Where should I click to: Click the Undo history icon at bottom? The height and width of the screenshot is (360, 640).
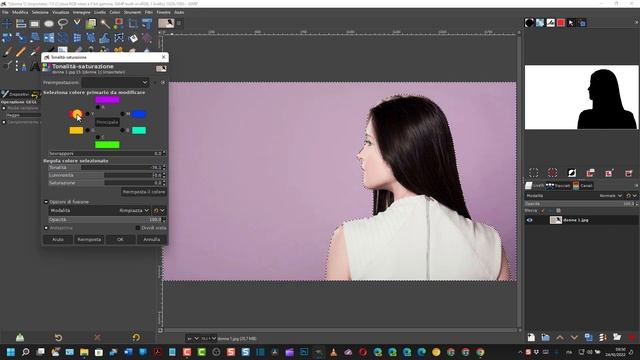click(58, 338)
